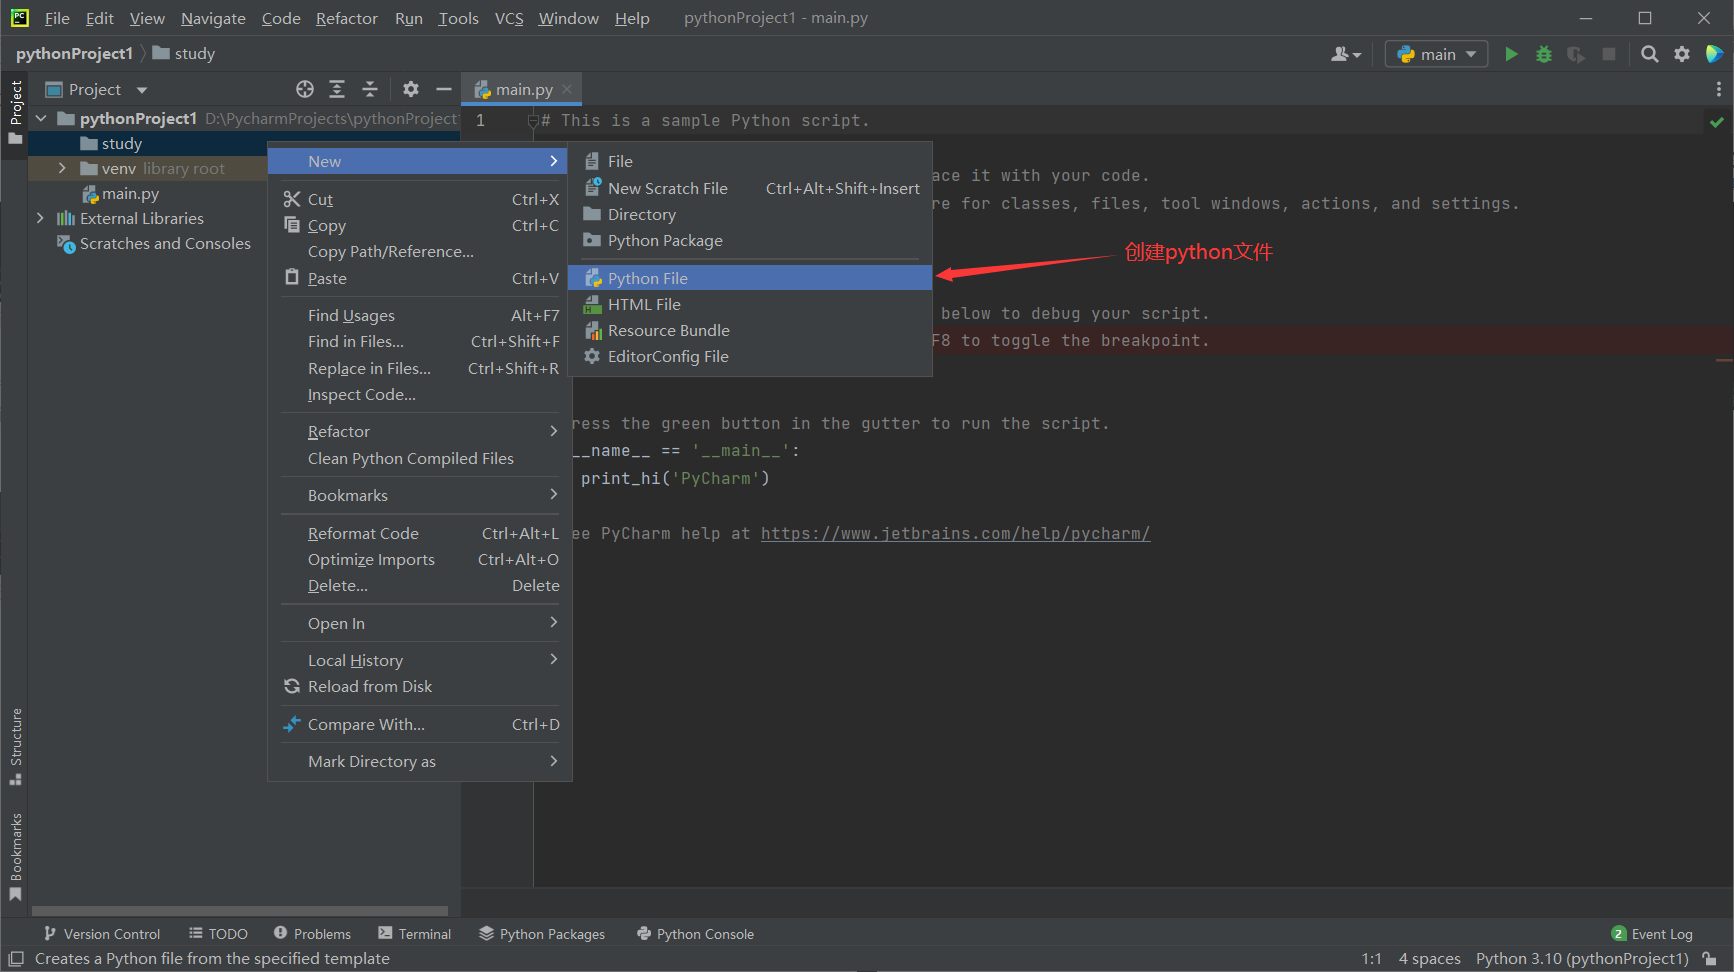Open JetBrains Toolbox colorful icon
This screenshot has width=1734, height=972.
[x=1714, y=54]
